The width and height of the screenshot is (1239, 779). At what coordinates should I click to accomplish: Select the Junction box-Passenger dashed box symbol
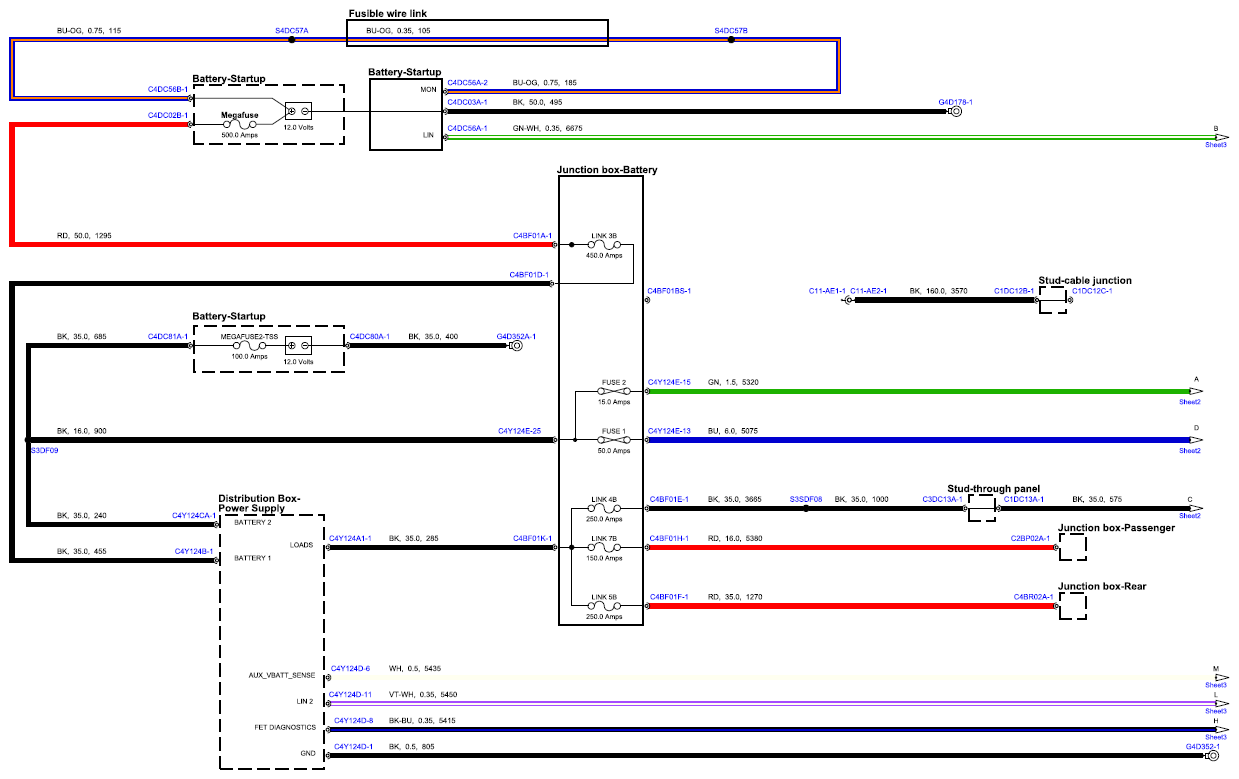click(x=1072, y=548)
